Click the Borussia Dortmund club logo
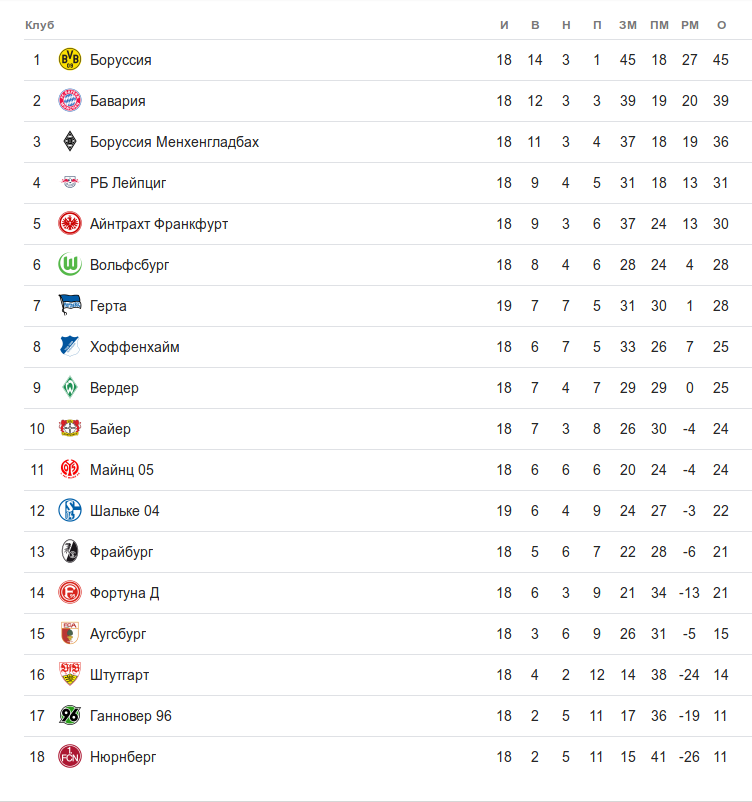752x802 pixels. [70, 60]
